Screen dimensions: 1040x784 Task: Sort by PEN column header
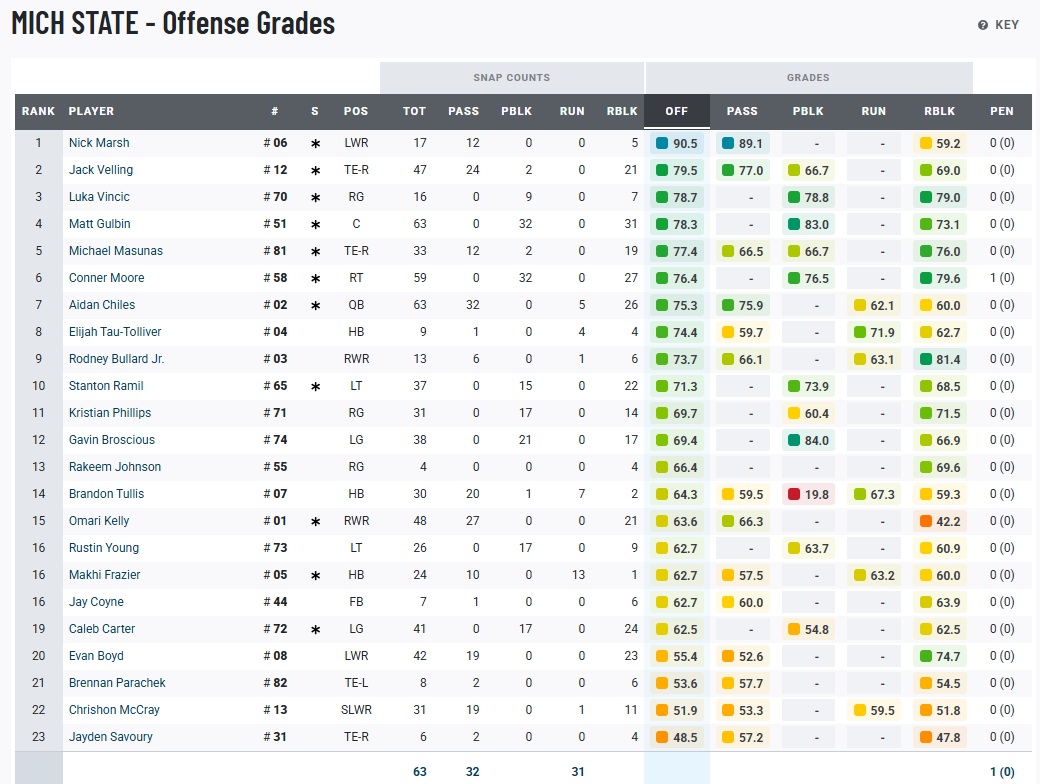point(1001,111)
